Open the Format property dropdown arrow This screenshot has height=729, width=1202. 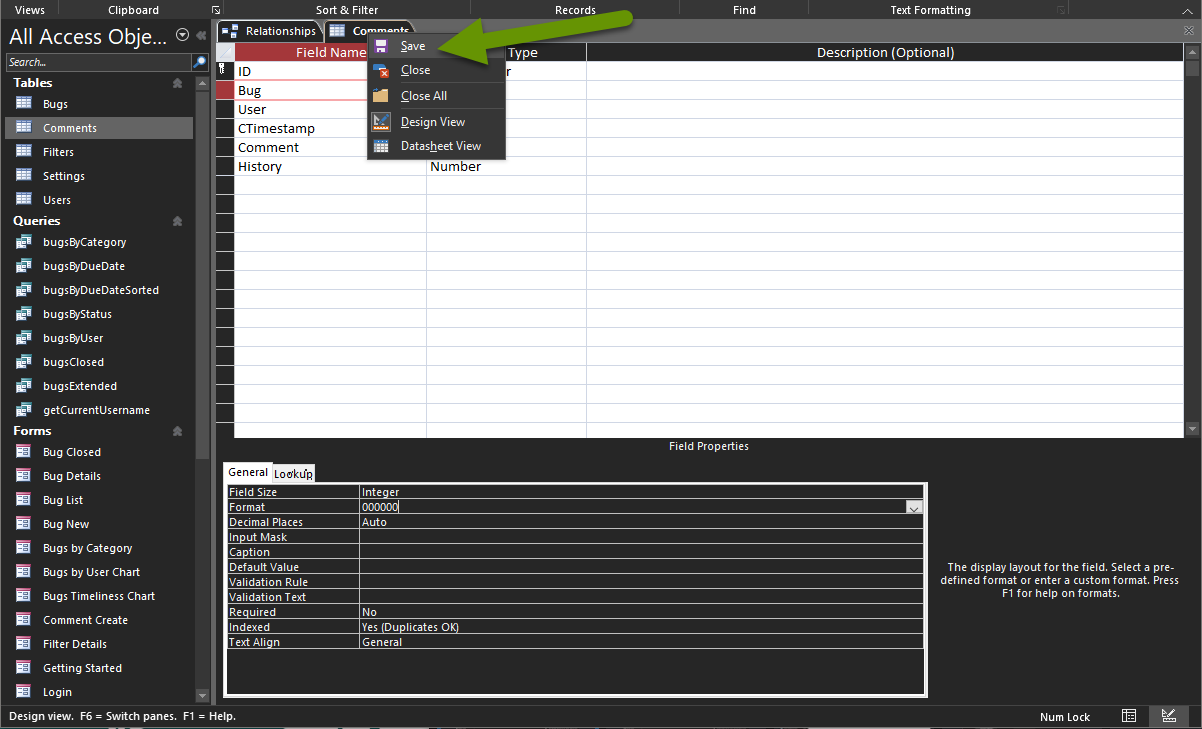913,507
